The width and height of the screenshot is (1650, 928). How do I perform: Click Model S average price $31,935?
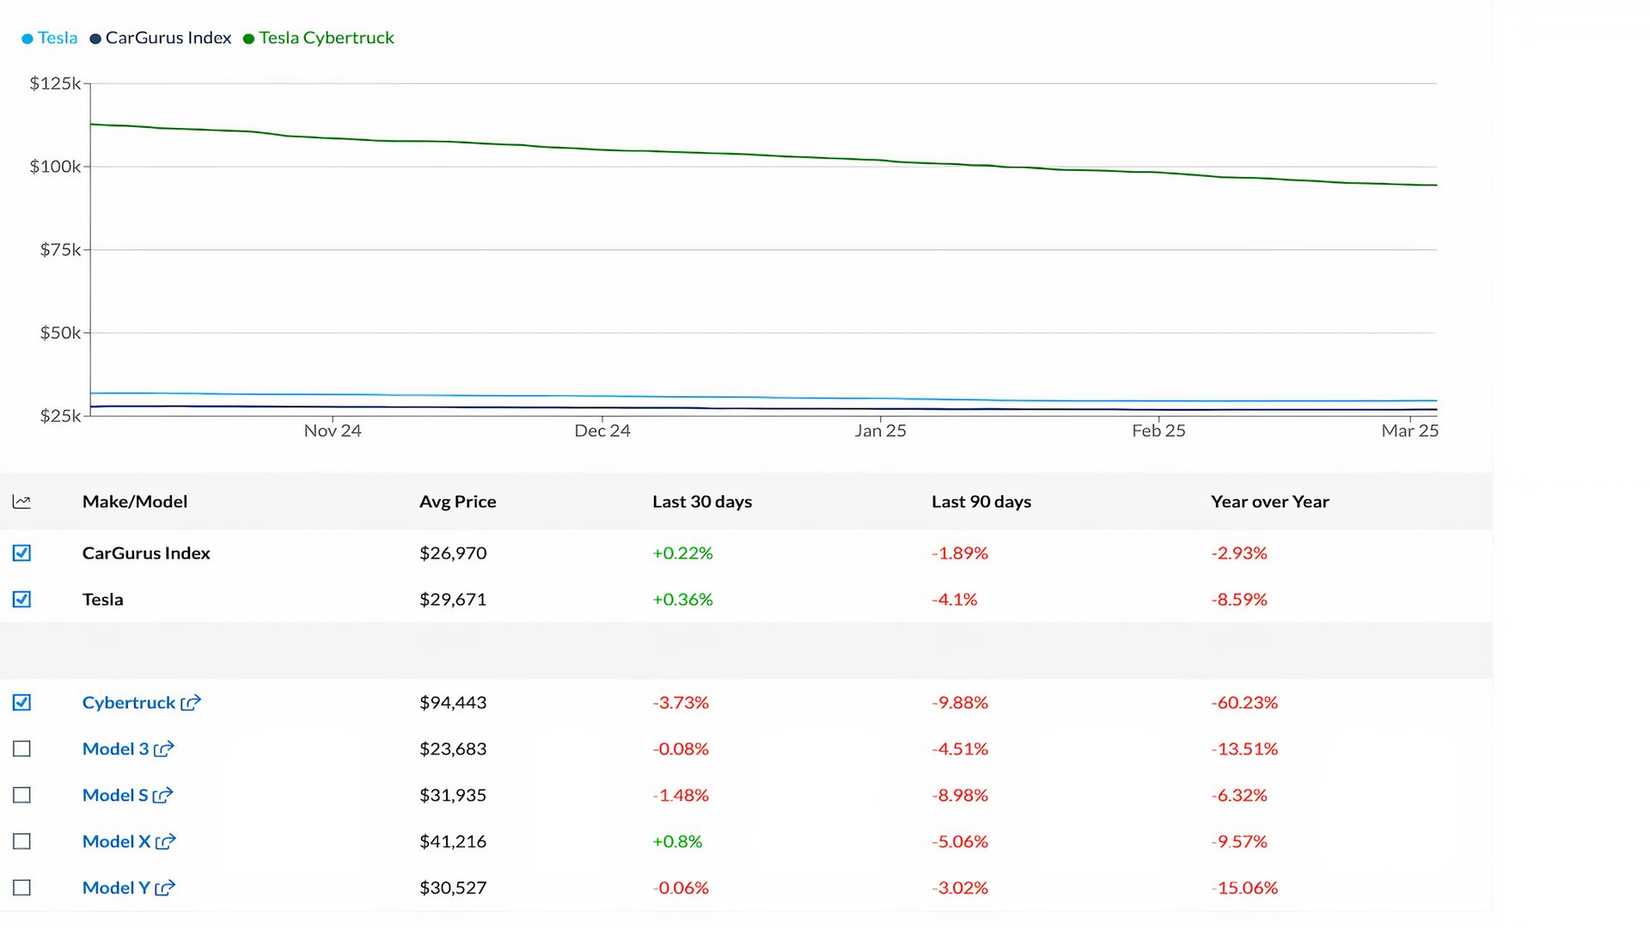tap(453, 796)
